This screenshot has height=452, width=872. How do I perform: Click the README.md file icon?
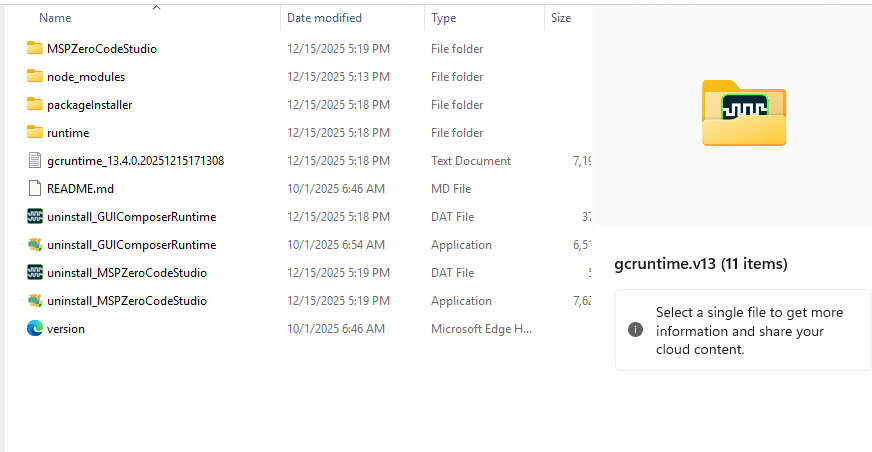(x=35, y=188)
